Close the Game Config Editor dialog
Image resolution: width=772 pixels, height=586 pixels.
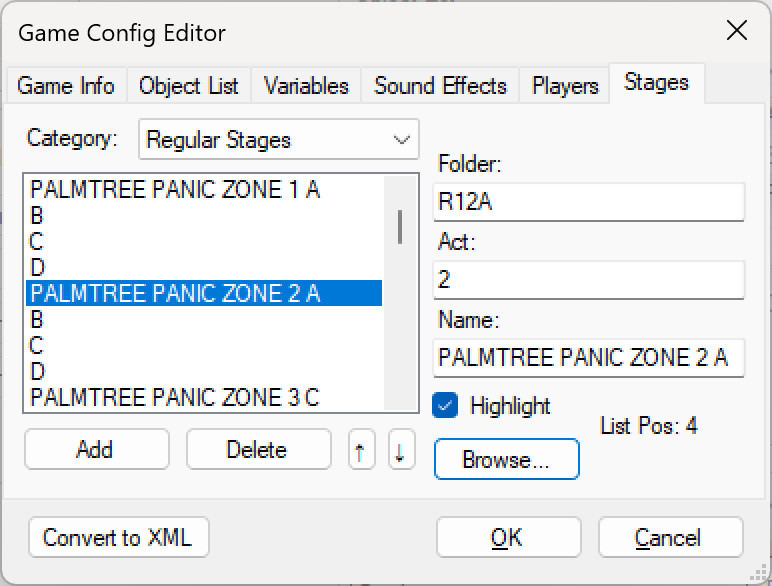click(736, 31)
